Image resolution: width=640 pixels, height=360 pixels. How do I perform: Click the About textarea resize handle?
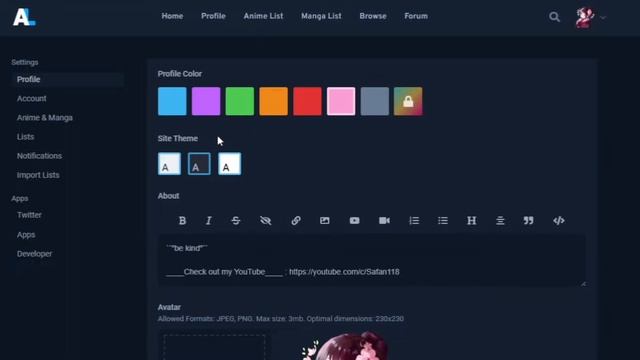click(x=583, y=284)
